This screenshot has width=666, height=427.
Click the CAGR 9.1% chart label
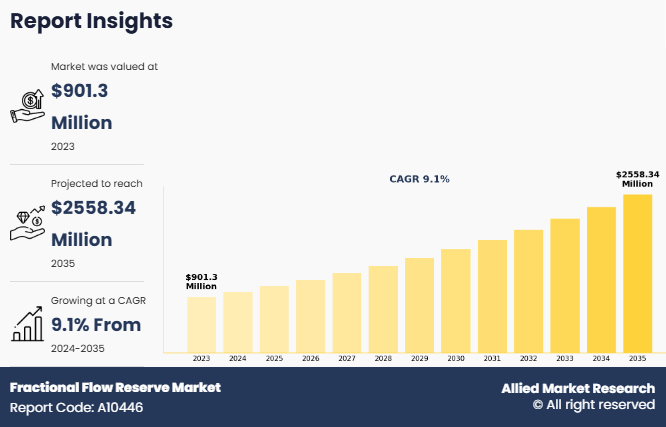pyautogui.click(x=419, y=179)
